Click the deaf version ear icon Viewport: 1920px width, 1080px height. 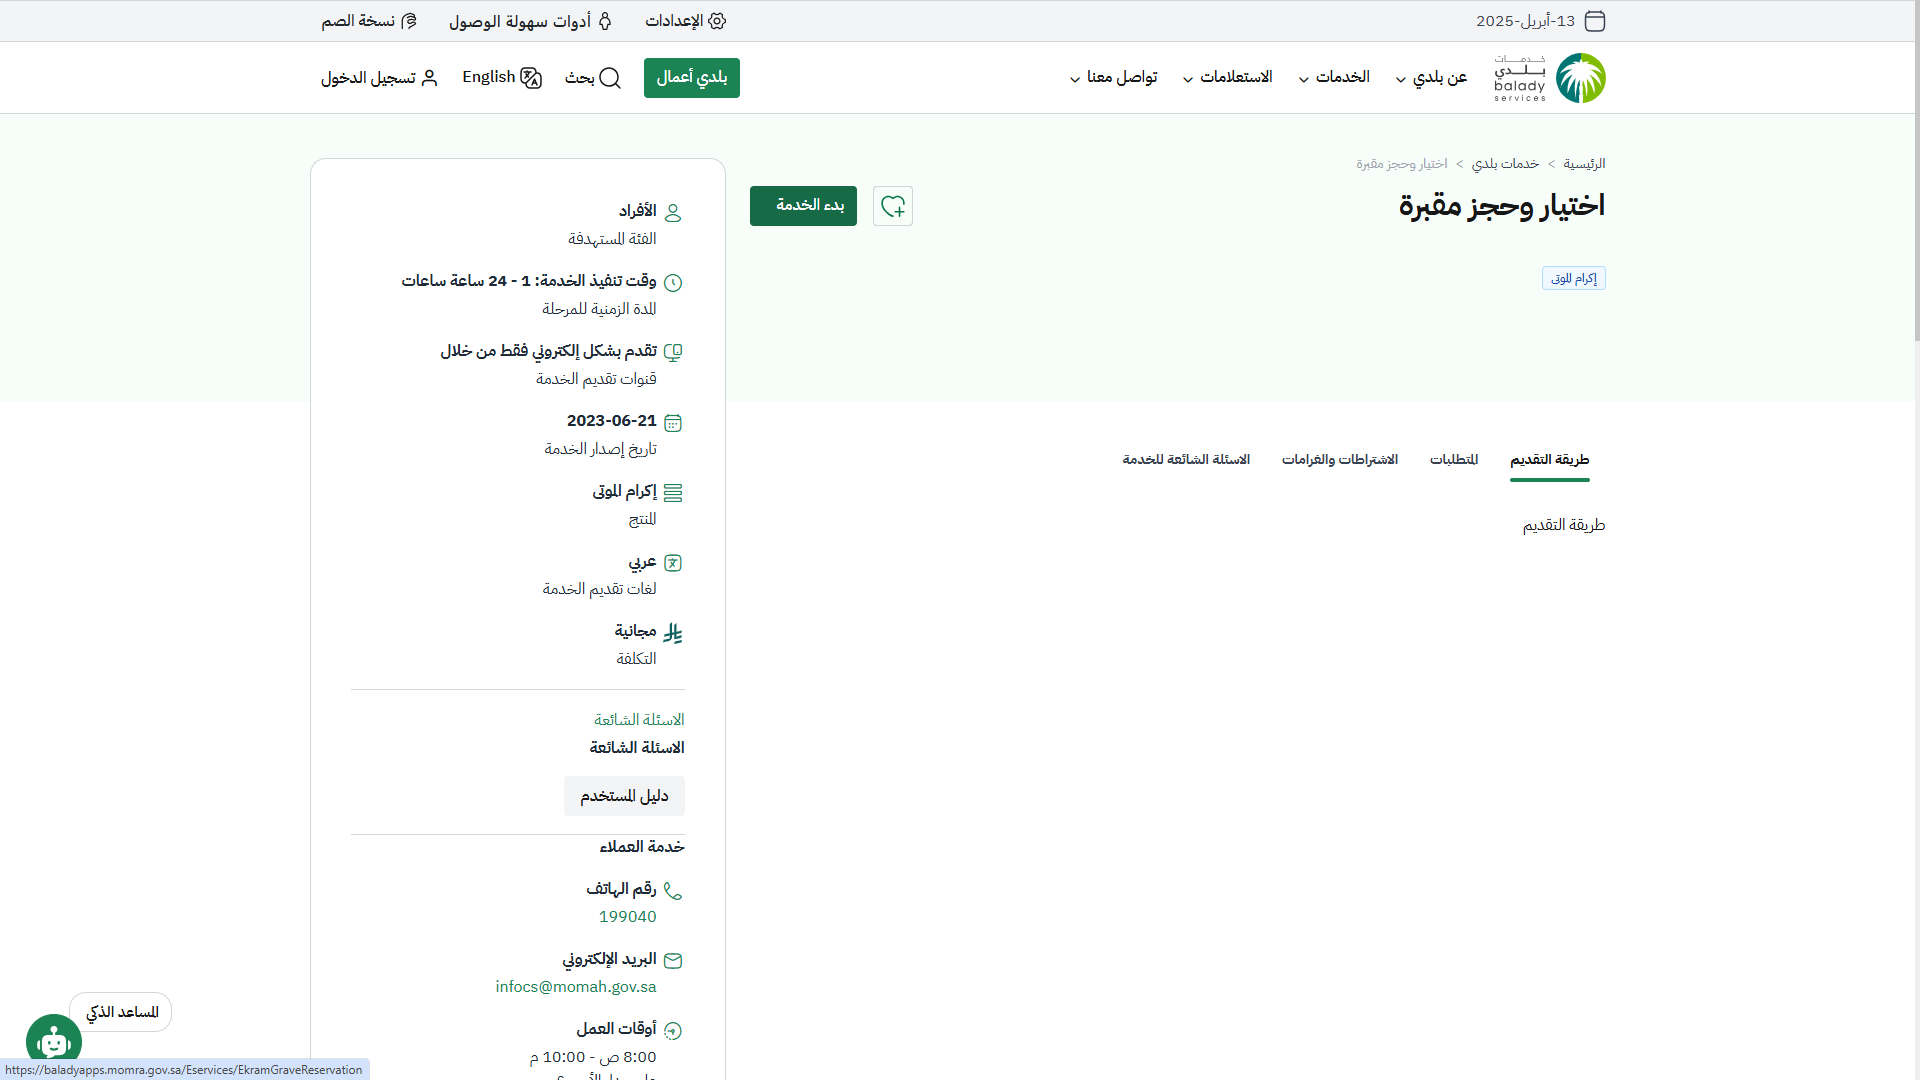[409, 21]
